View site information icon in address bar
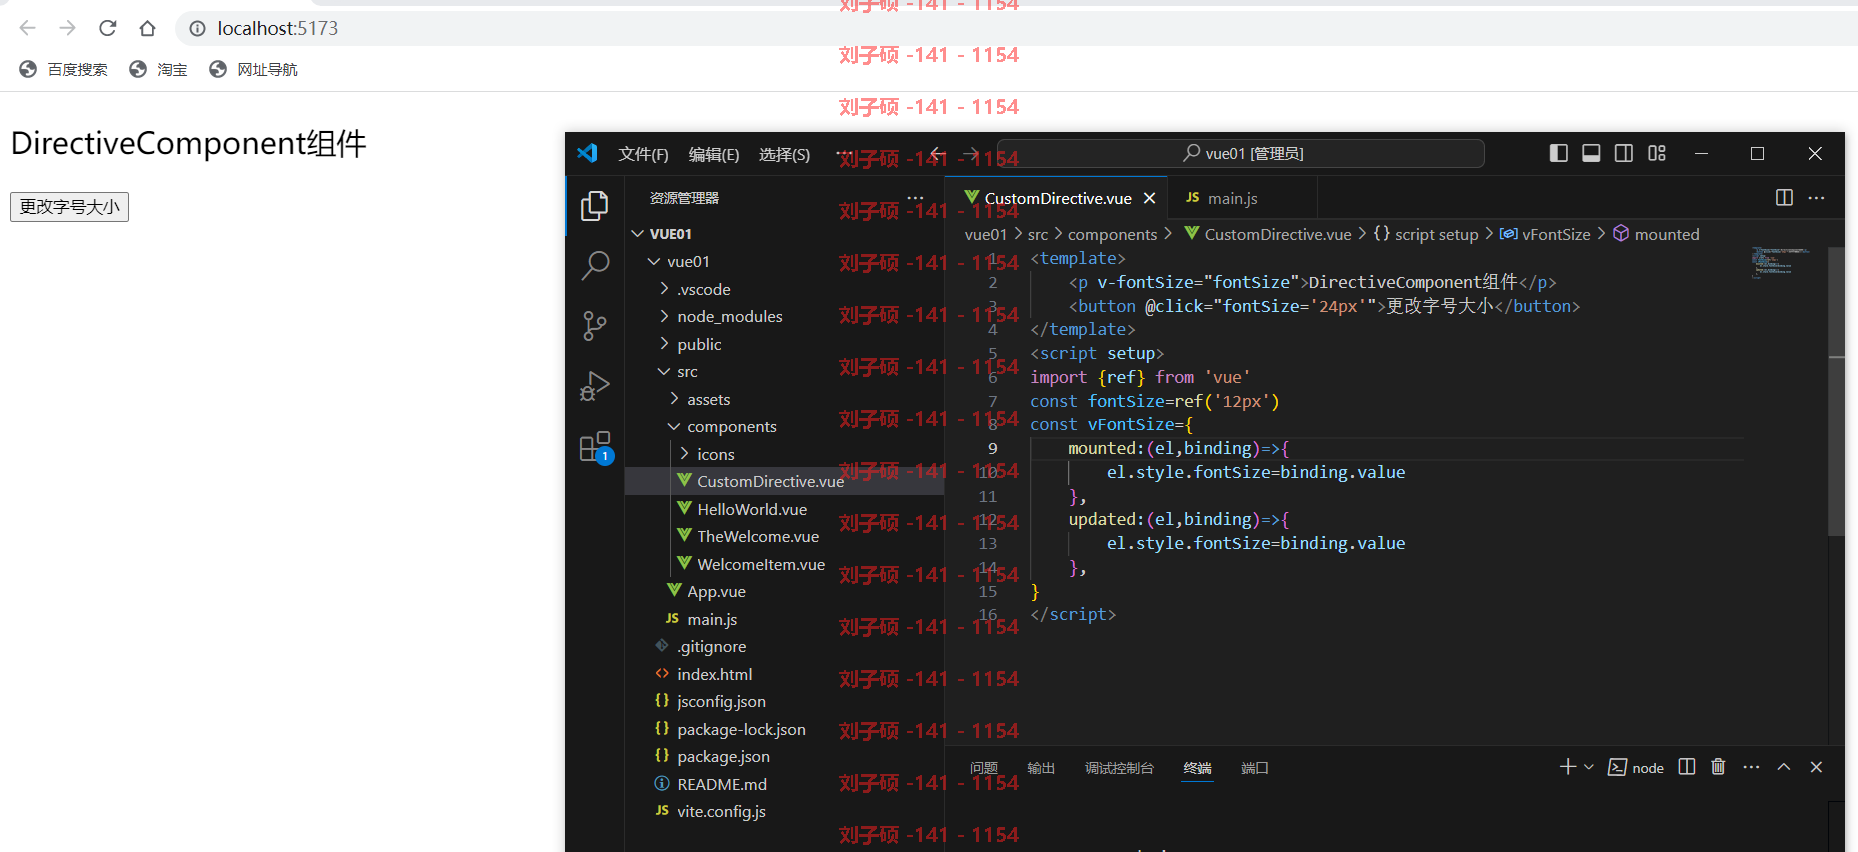The height and width of the screenshot is (852, 1858). coord(198,28)
